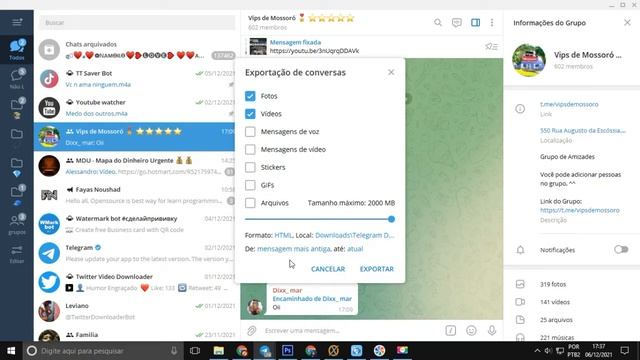Click the EXPORTAR button
Image resolution: width=640 pixels, height=360 pixels.
(377, 269)
